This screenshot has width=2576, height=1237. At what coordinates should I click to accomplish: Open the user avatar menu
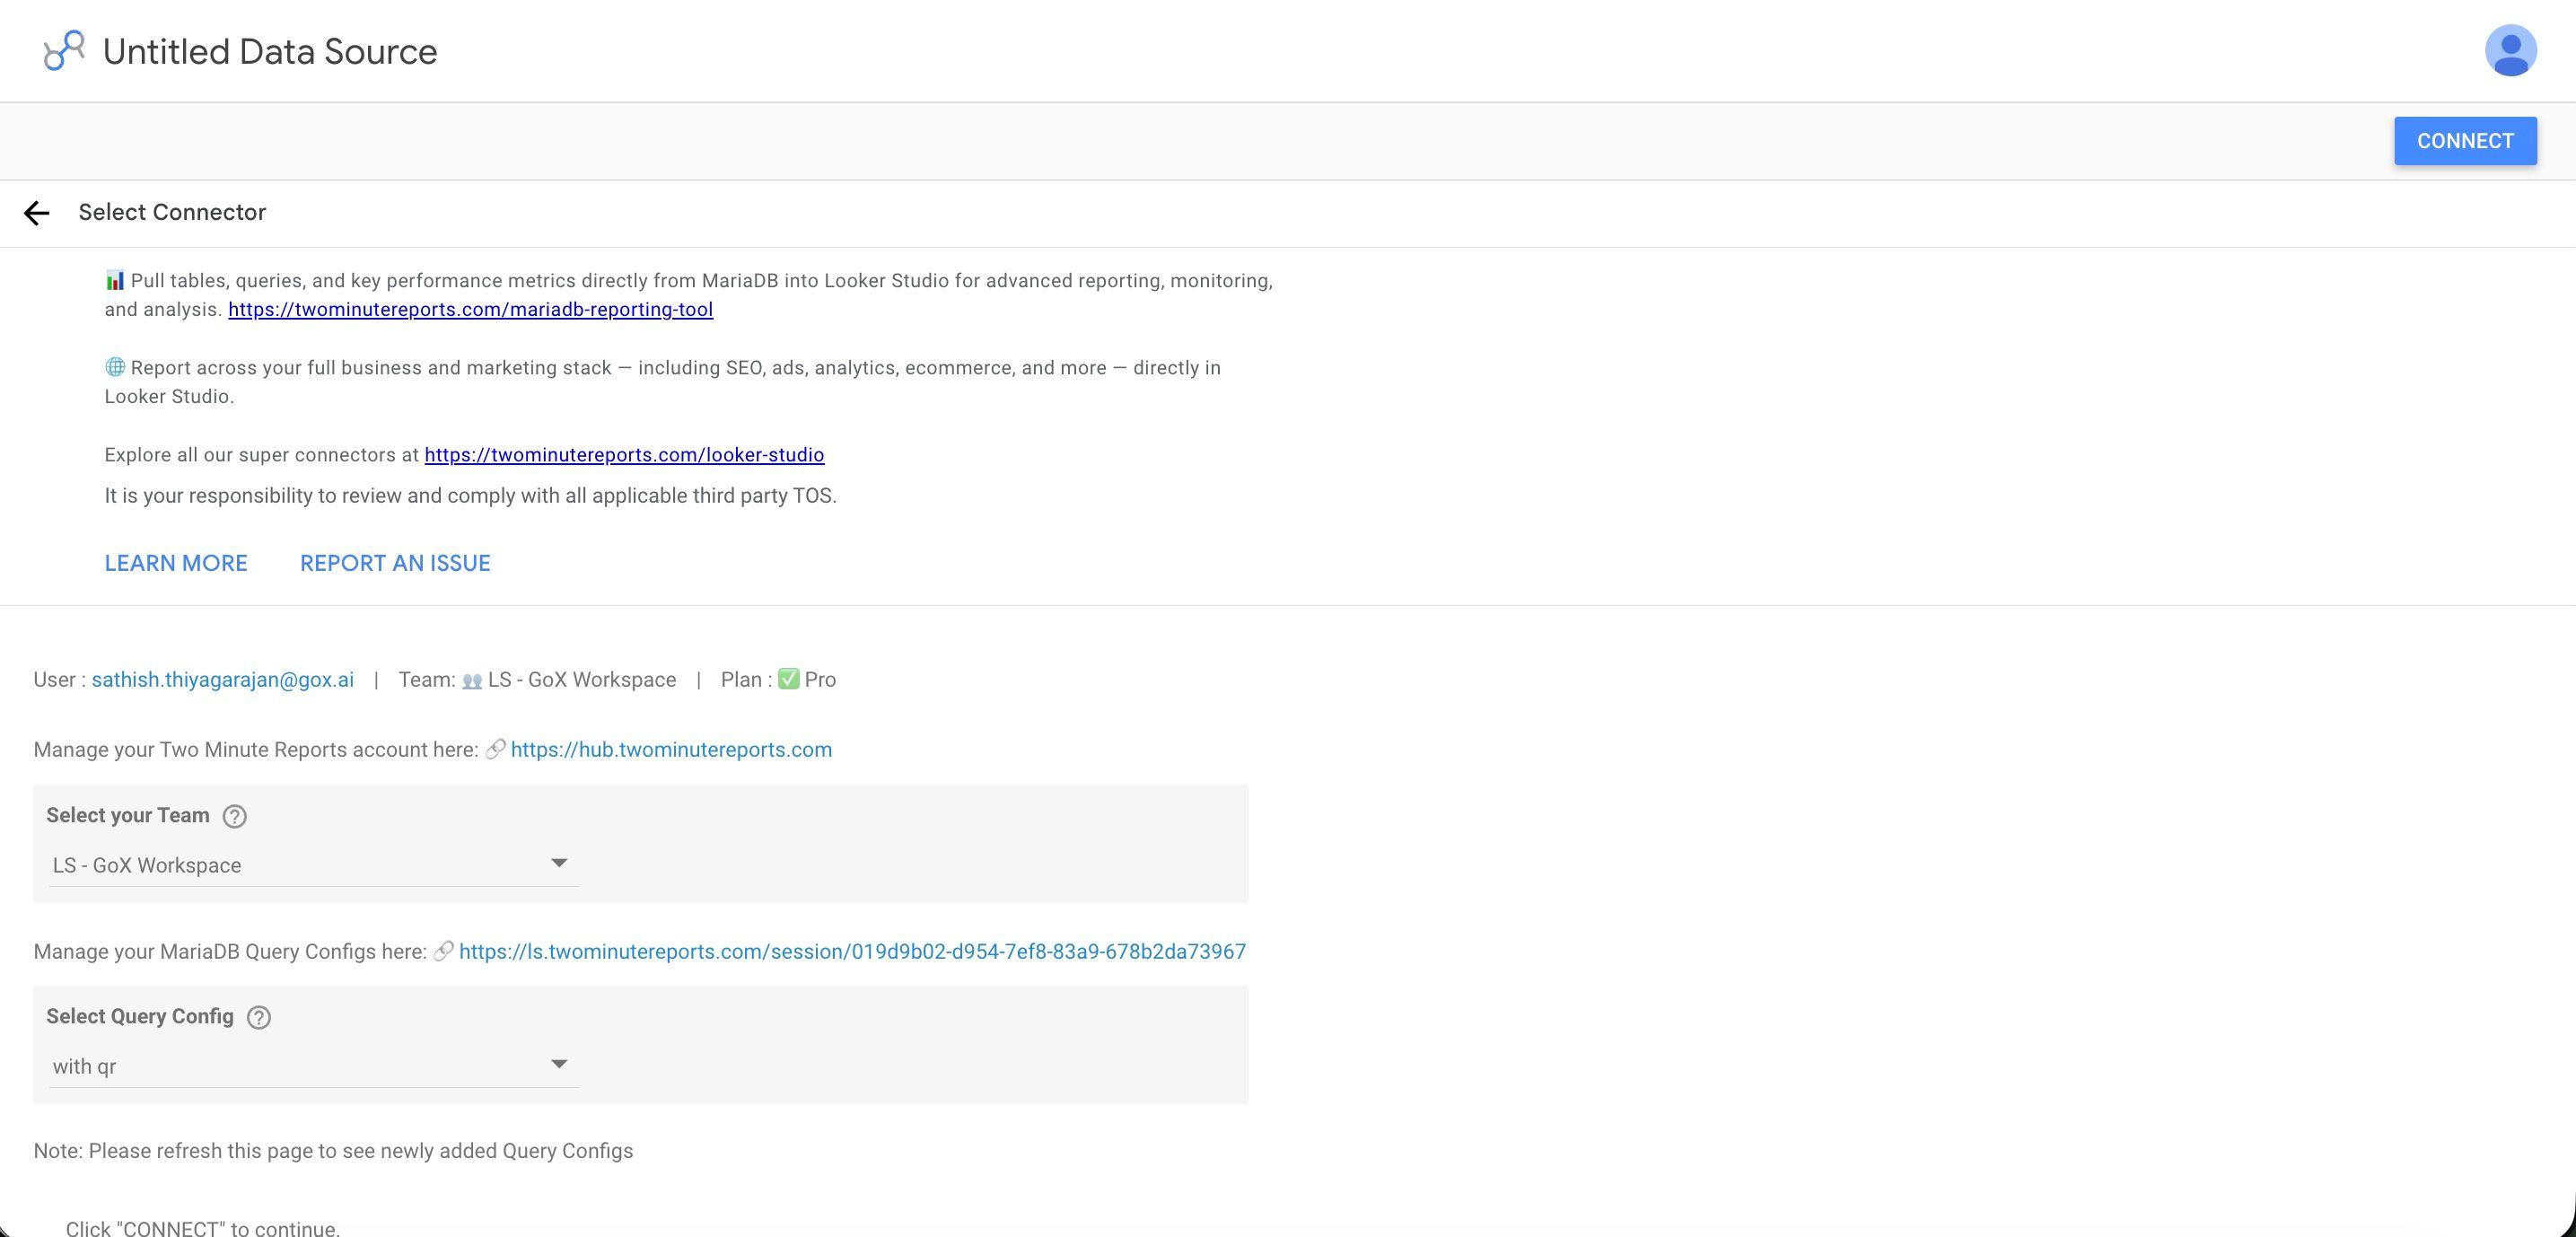click(x=2510, y=50)
